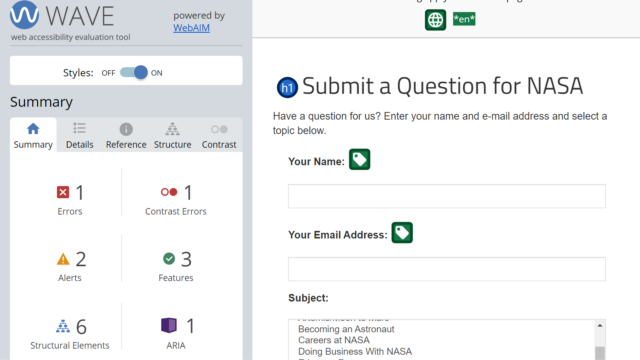Click the Features label
This screenshot has width=640, height=360.
coord(176,278)
